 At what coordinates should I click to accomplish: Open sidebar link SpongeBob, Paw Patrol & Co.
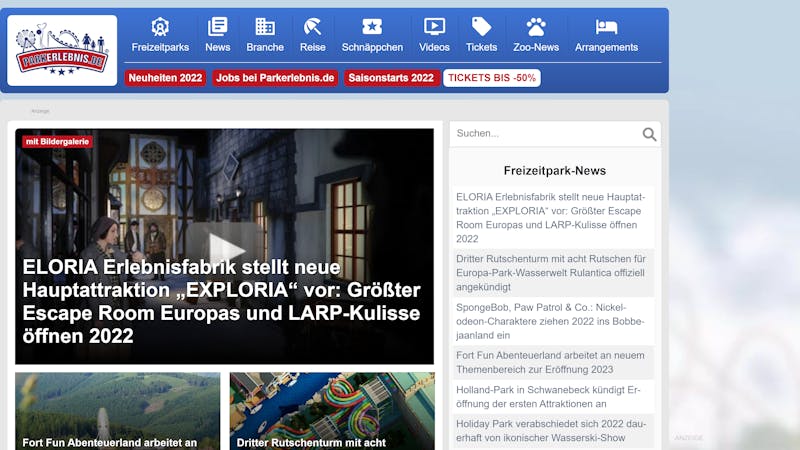coord(553,321)
